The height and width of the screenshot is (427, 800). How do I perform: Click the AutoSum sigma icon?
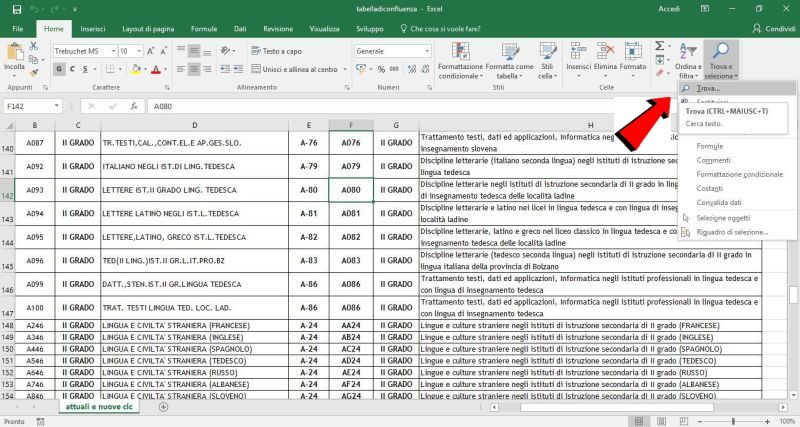[661, 46]
